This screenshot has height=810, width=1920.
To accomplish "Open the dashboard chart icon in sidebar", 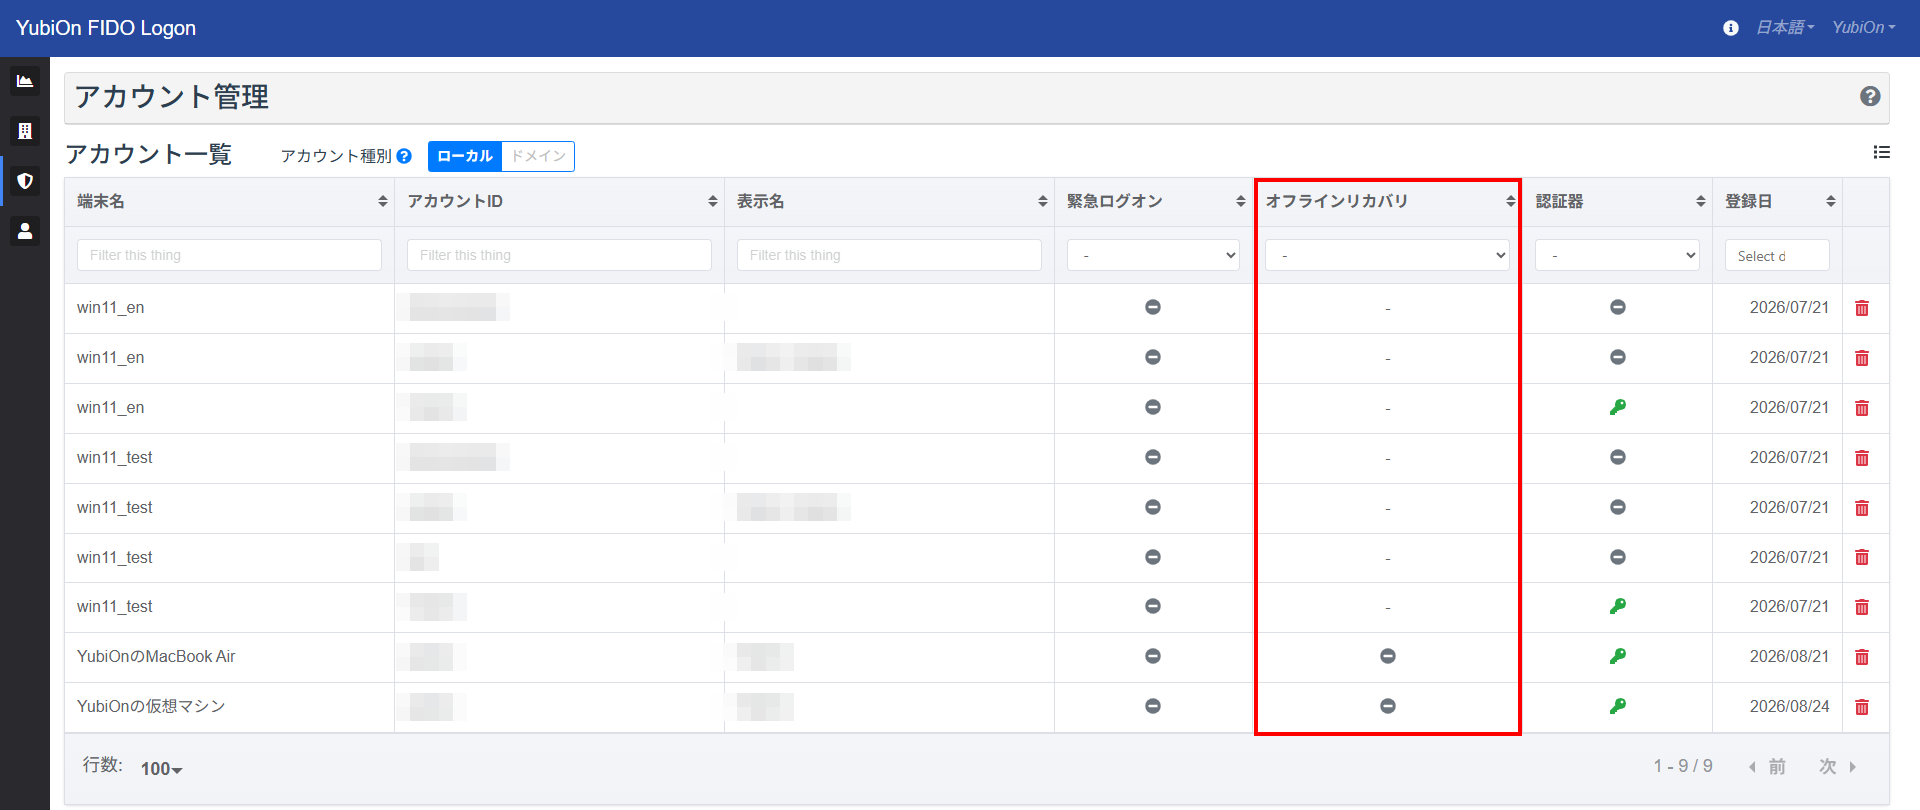I will click(x=25, y=81).
